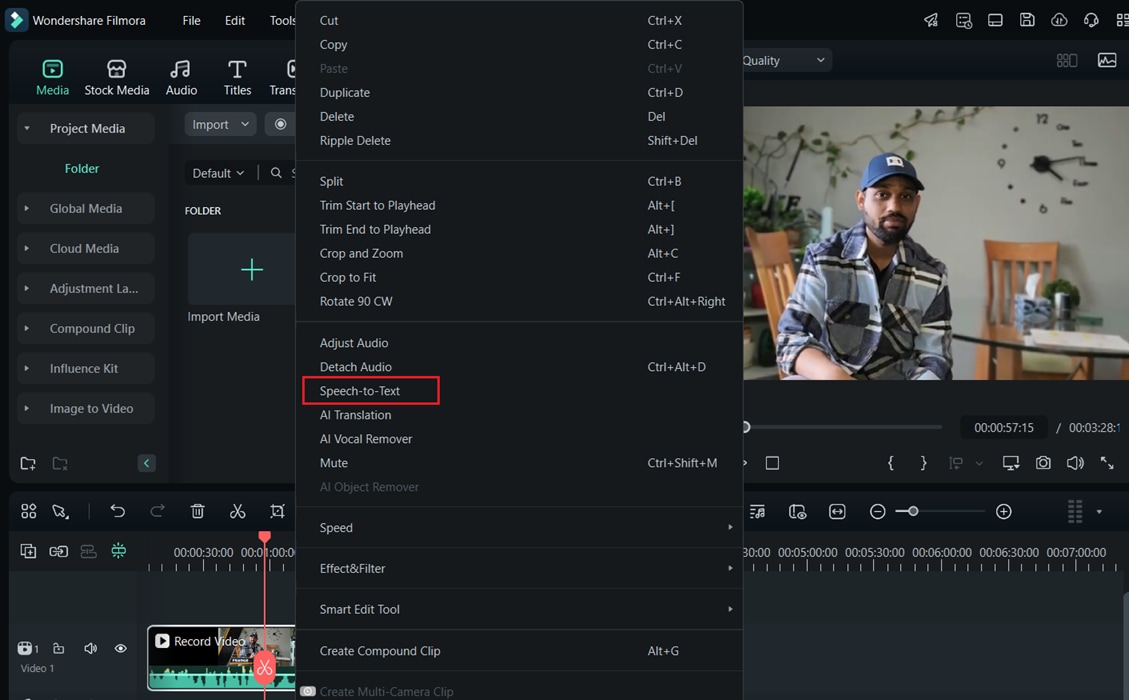Select Ripple Delete option

pos(355,140)
